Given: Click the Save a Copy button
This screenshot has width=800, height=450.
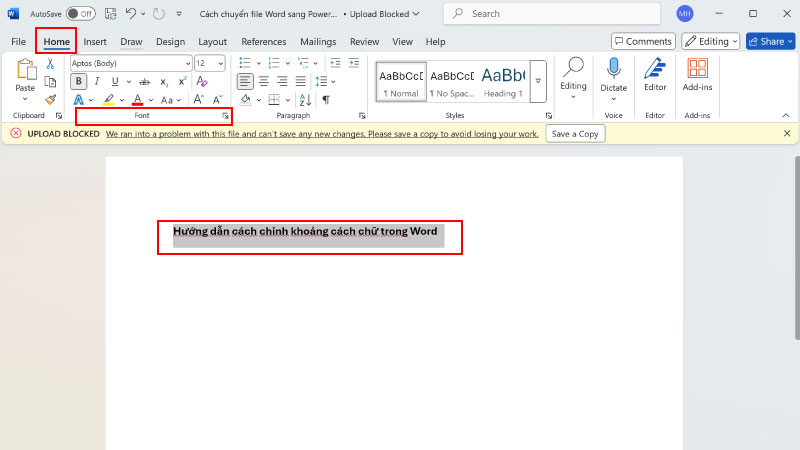Looking at the screenshot, I should 575,134.
